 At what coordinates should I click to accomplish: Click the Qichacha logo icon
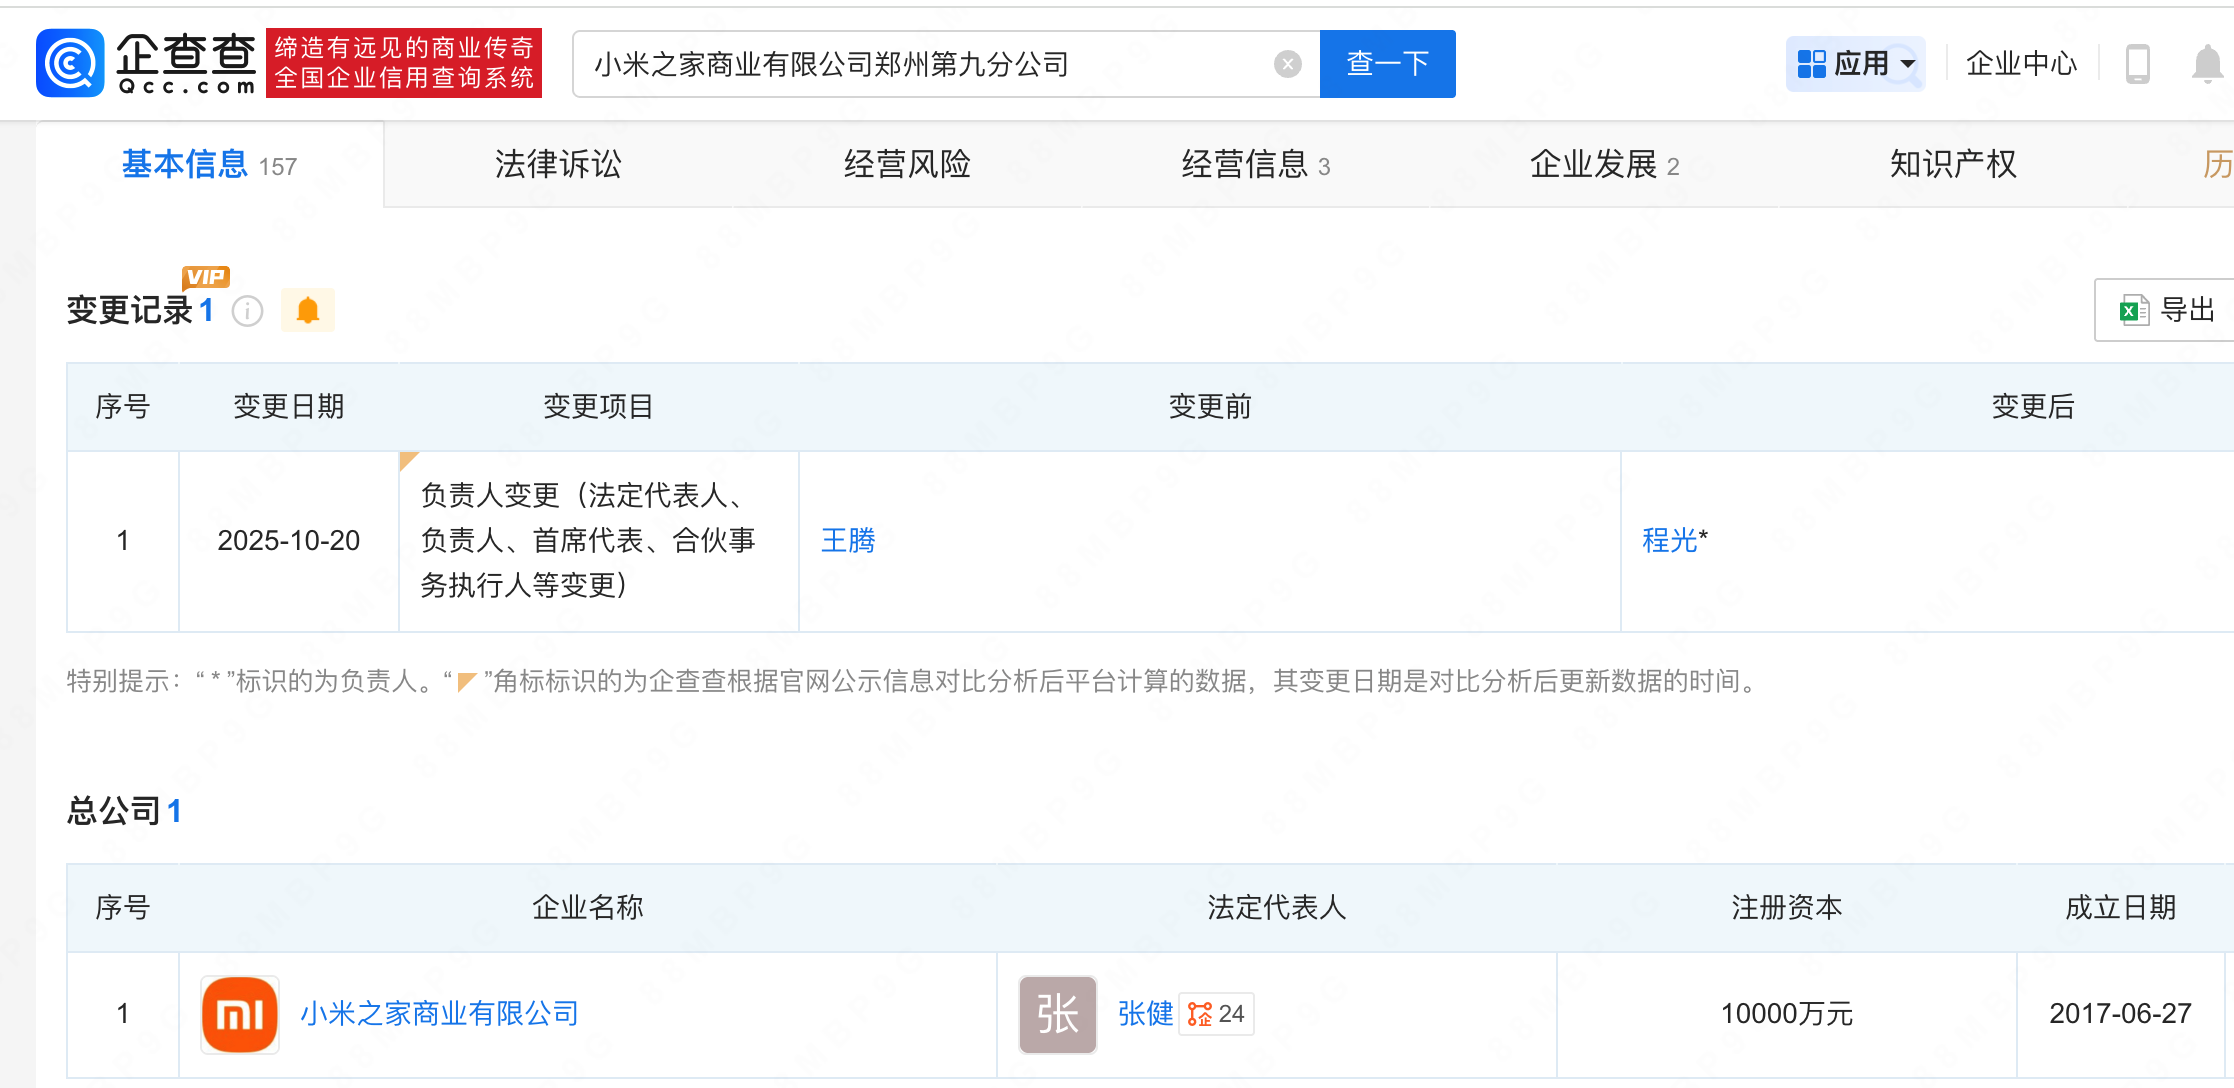coord(70,63)
